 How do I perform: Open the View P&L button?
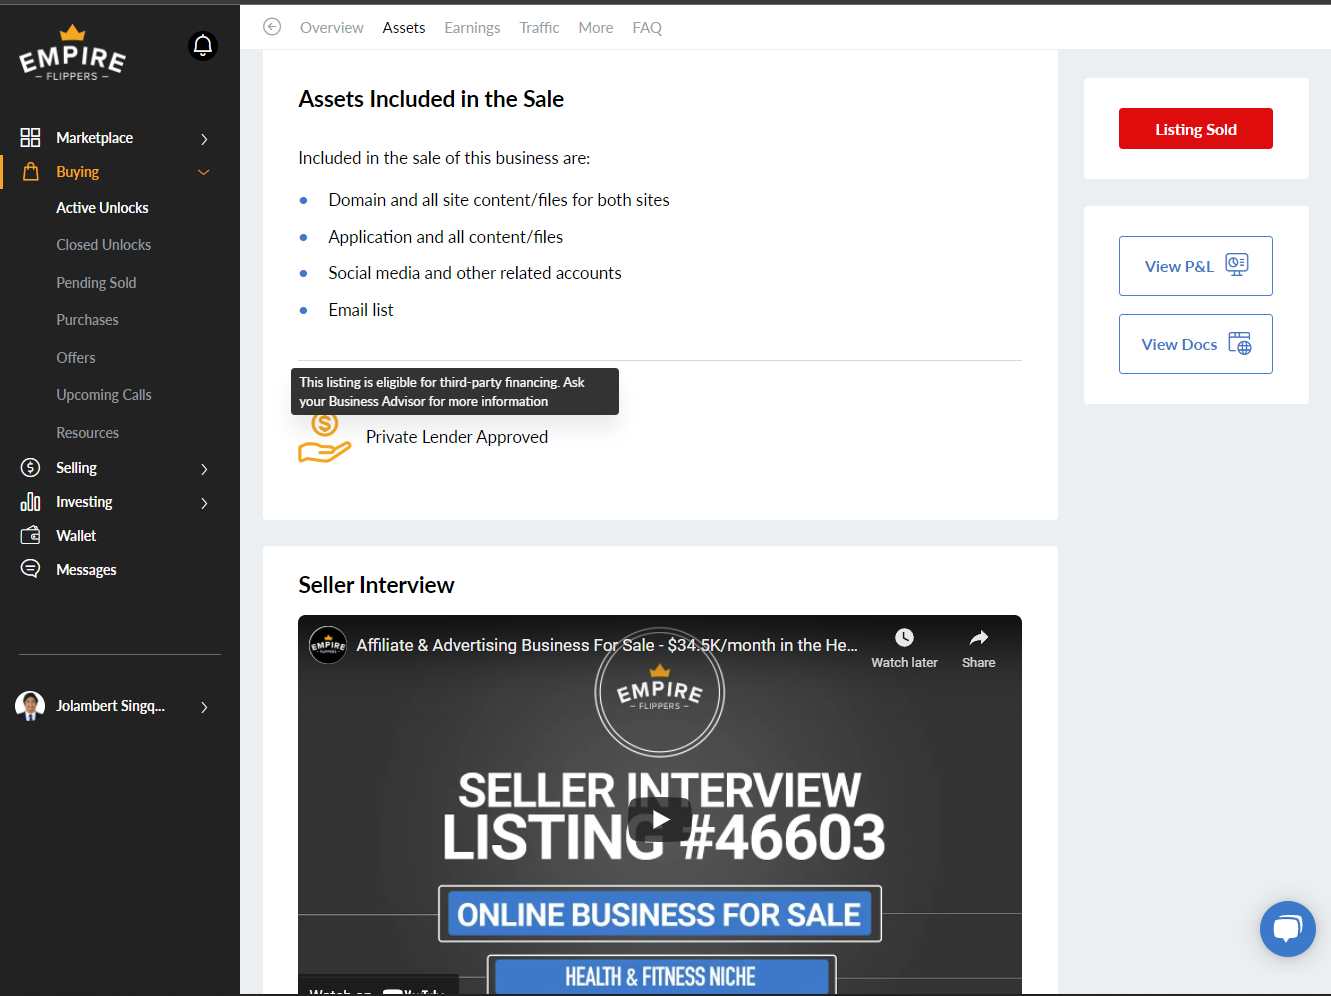click(x=1196, y=266)
